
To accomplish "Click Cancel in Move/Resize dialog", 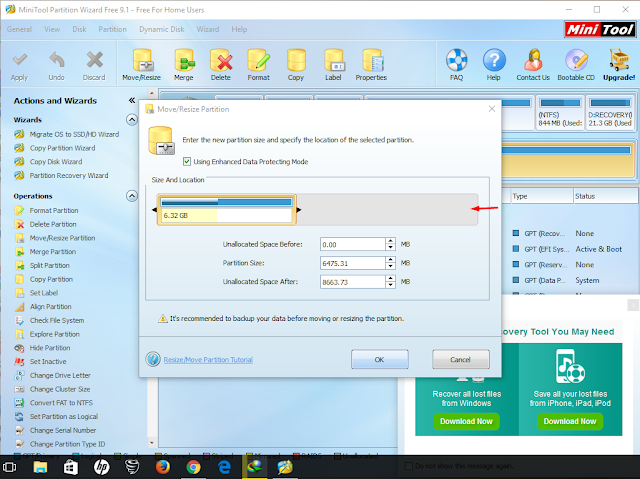I will pos(461,359).
